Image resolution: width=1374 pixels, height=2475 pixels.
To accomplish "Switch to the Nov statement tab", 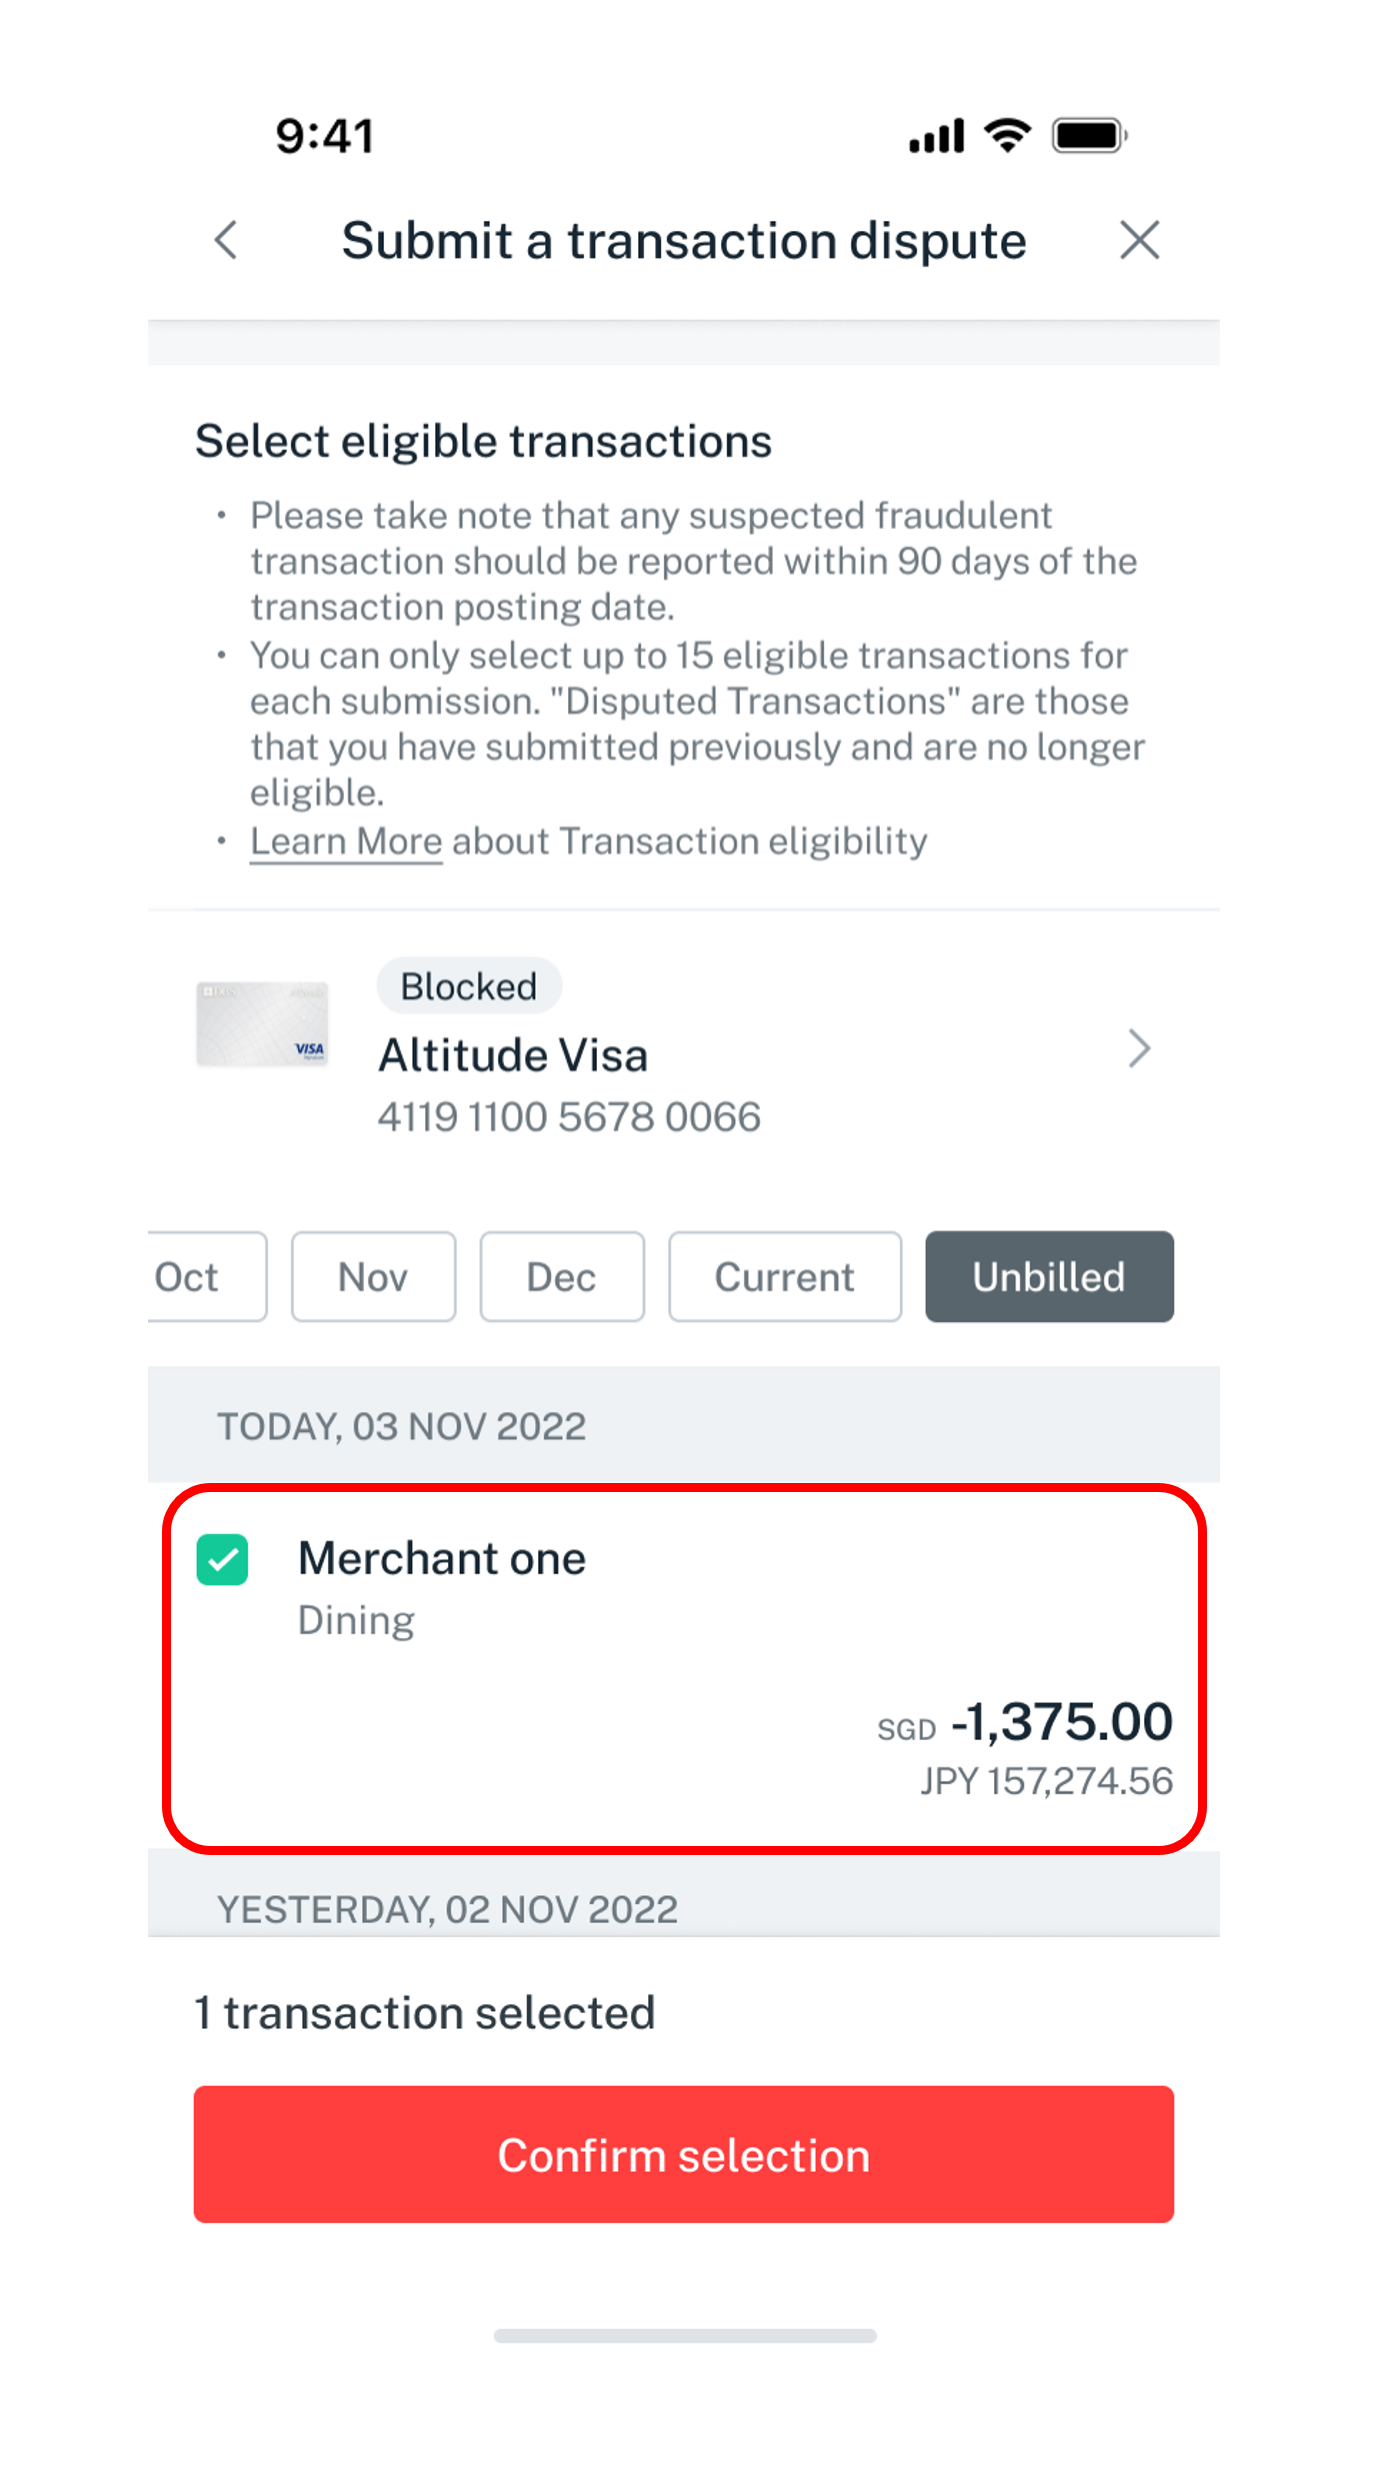I will pos(373,1276).
